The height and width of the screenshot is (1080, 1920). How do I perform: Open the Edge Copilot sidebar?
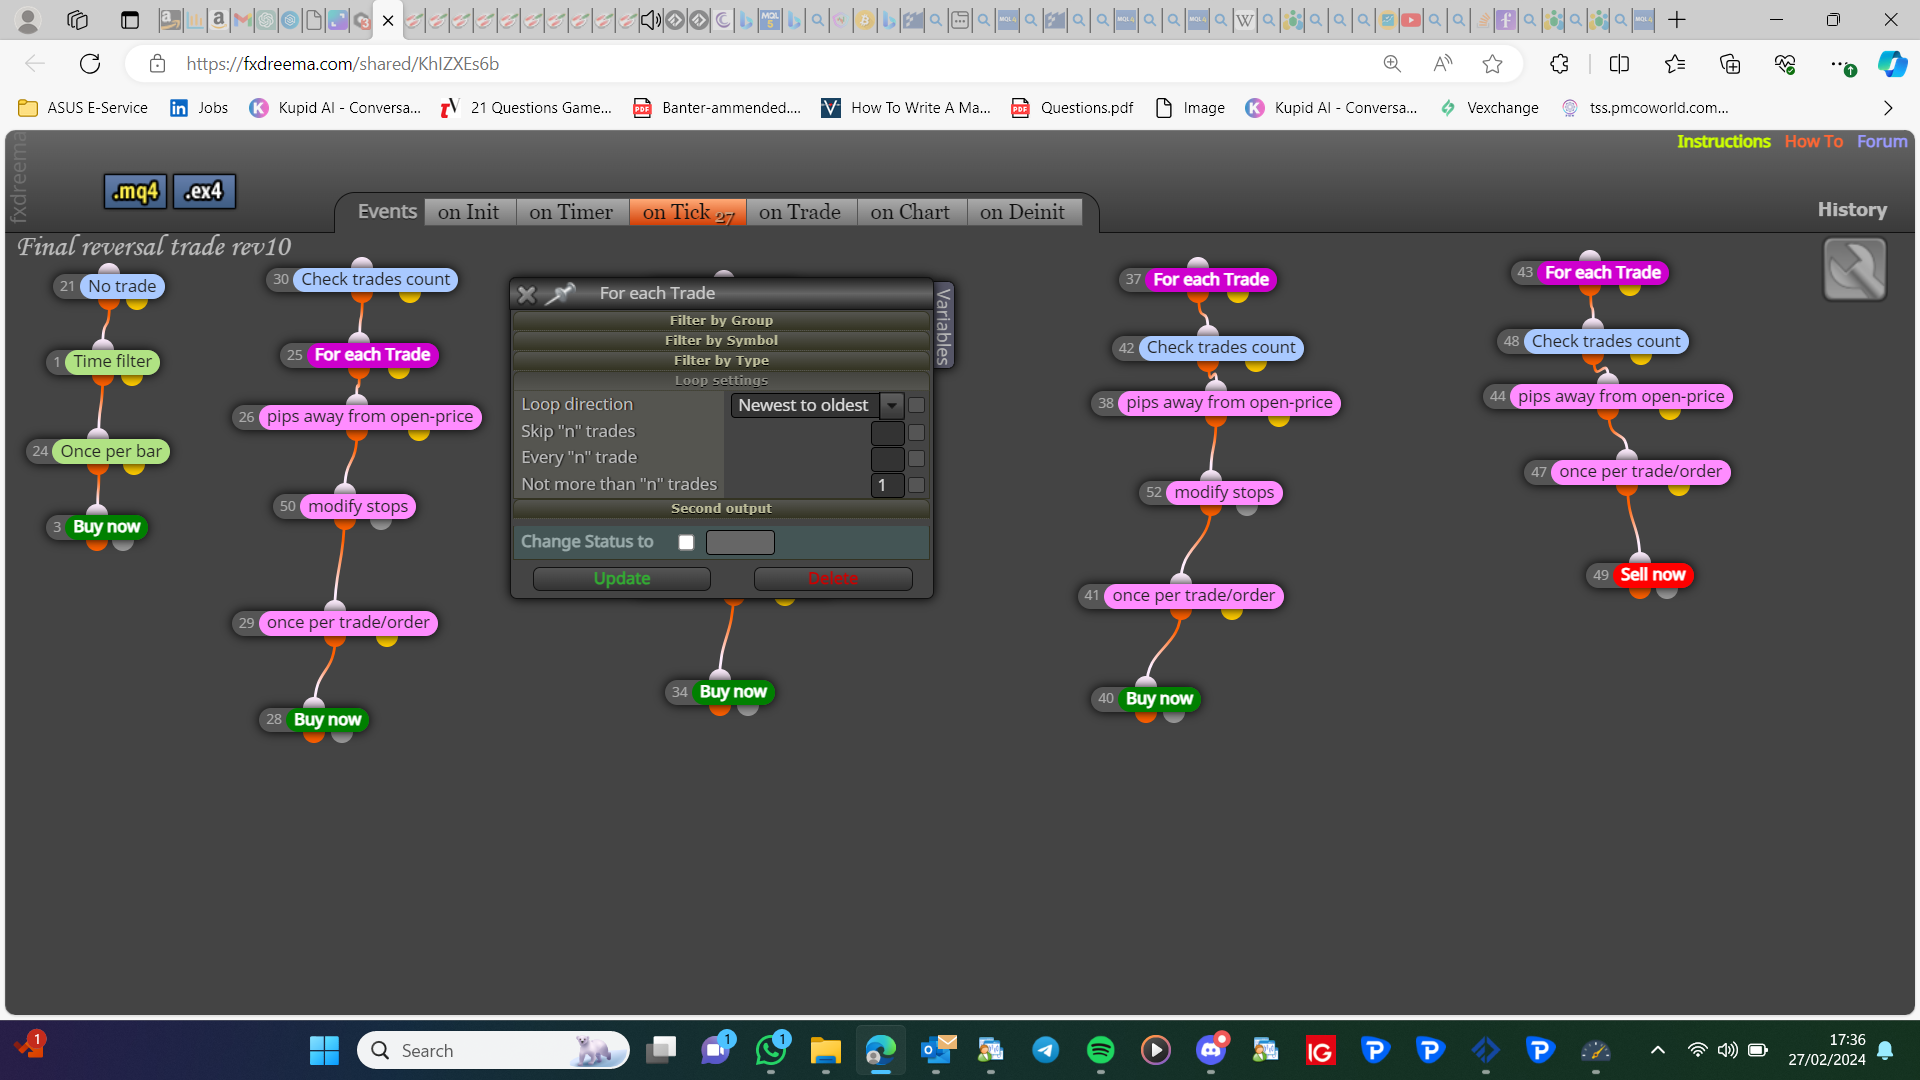[x=1891, y=64]
